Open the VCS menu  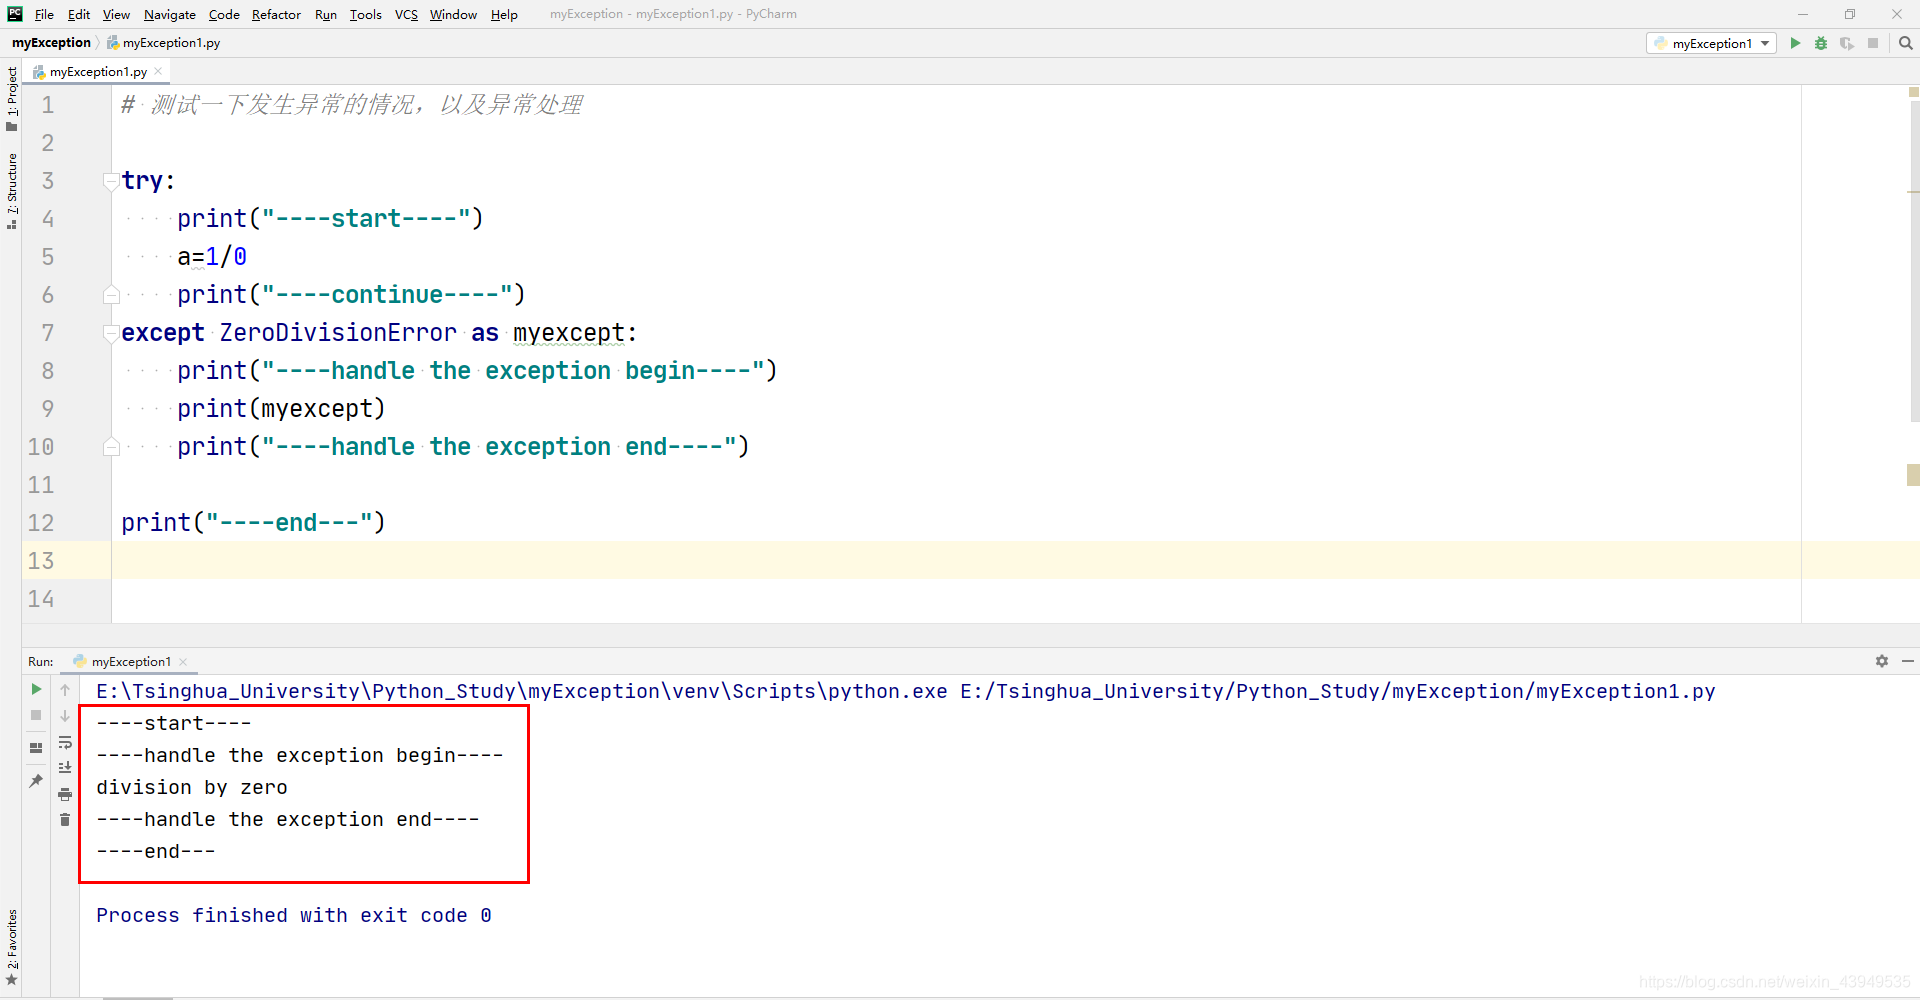pyautogui.click(x=406, y=14)
